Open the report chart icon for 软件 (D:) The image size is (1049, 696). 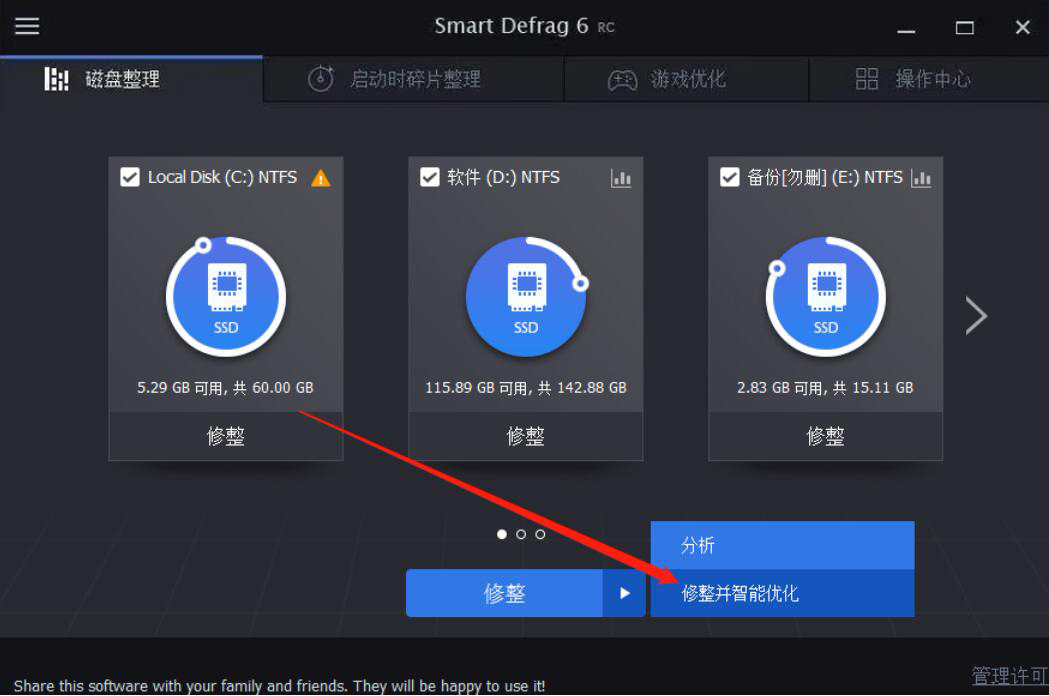click(621, 178)
